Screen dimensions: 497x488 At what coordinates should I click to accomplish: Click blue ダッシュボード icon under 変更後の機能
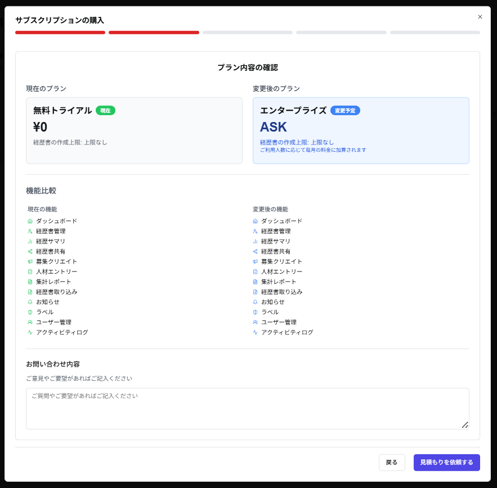(255, 221)
